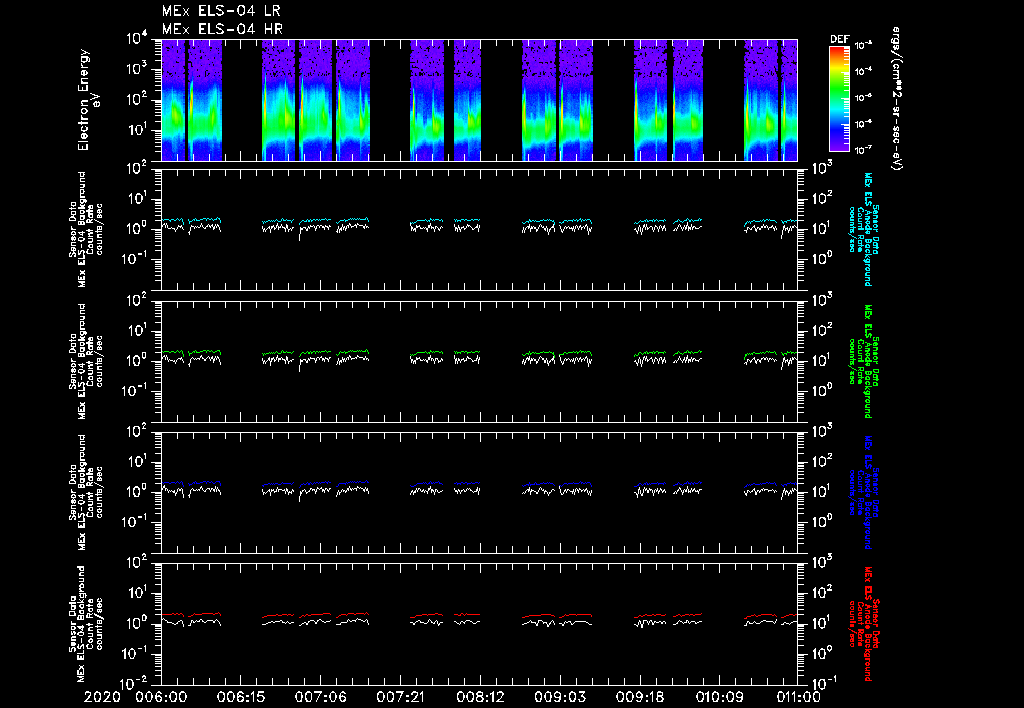This screenshot has height=708, width=1024.
Task: Click the "008:12" time axis label
Action: click(x=480, y=698)
